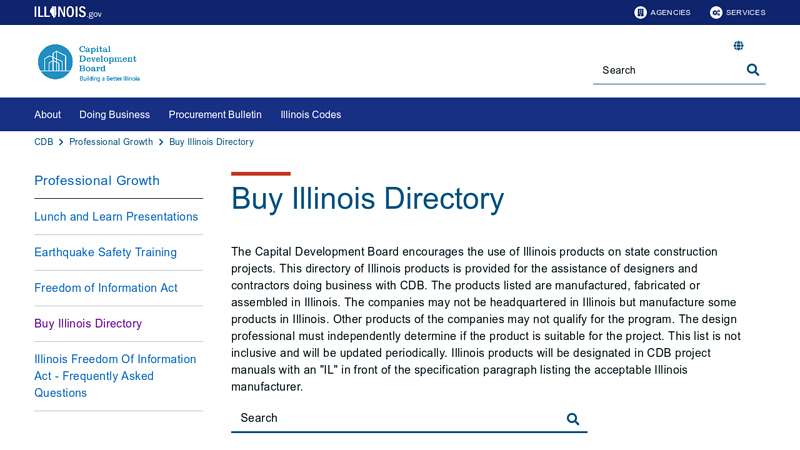
Task: Click the Services gear icon
Action: (x=716, y=12)
